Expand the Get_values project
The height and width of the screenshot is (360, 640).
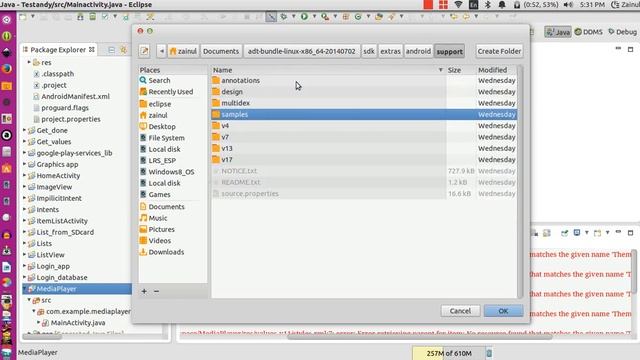pos(24,142)
